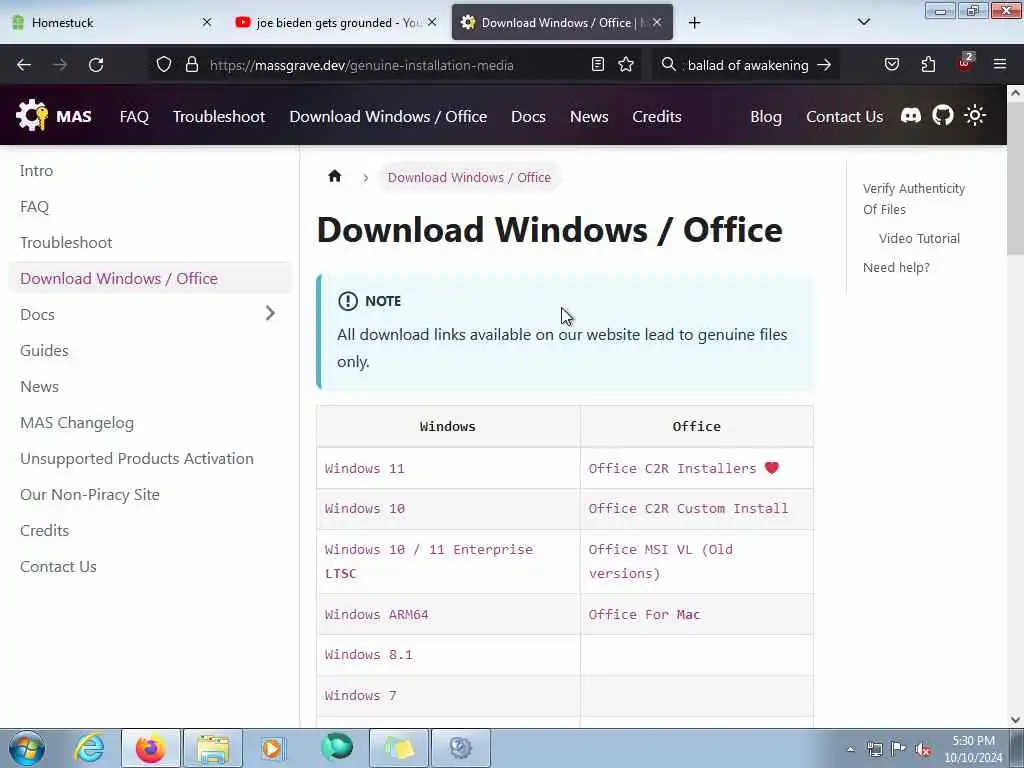
Task: Bookmark this page with star icon
Action: (x=626, y=64)
